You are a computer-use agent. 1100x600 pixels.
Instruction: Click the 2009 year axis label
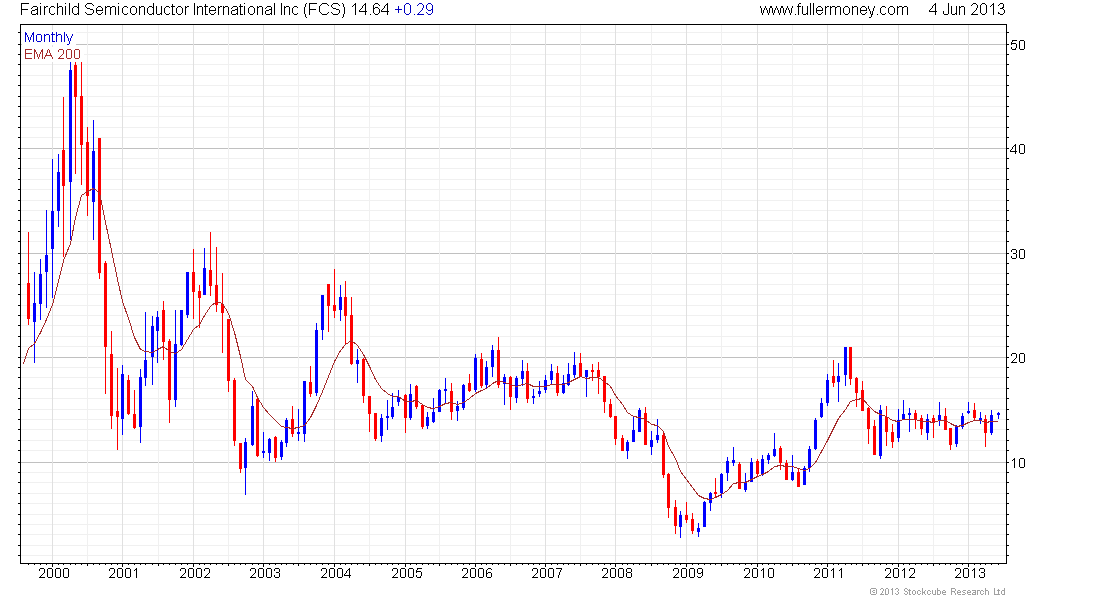688,573
